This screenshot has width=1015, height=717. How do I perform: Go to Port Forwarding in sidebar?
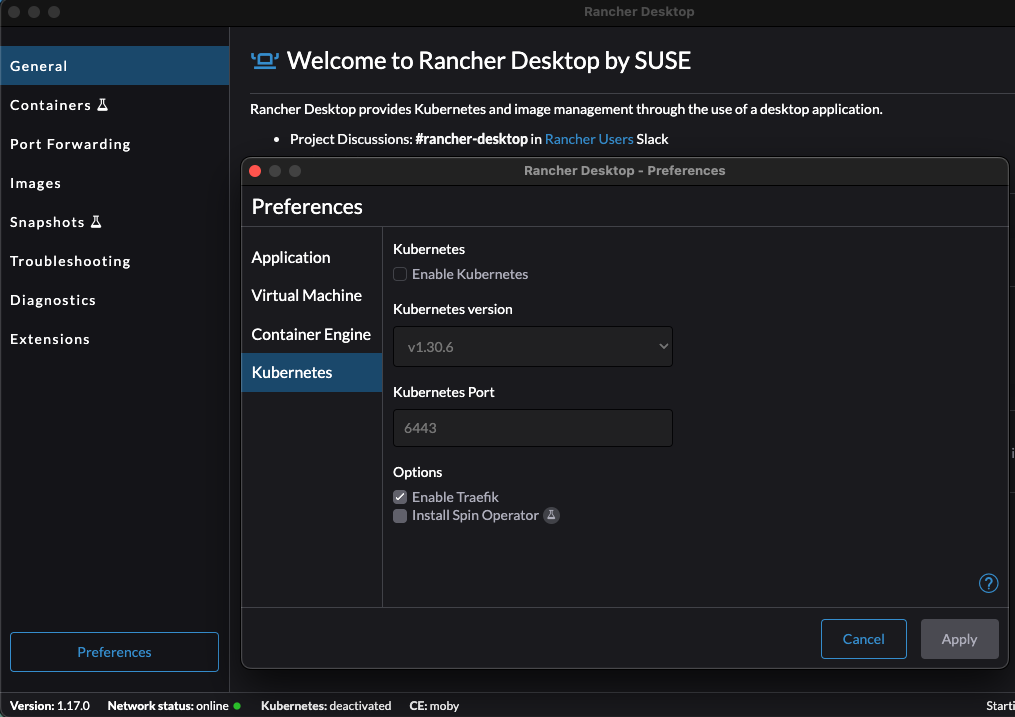click(x=70, y=144)
